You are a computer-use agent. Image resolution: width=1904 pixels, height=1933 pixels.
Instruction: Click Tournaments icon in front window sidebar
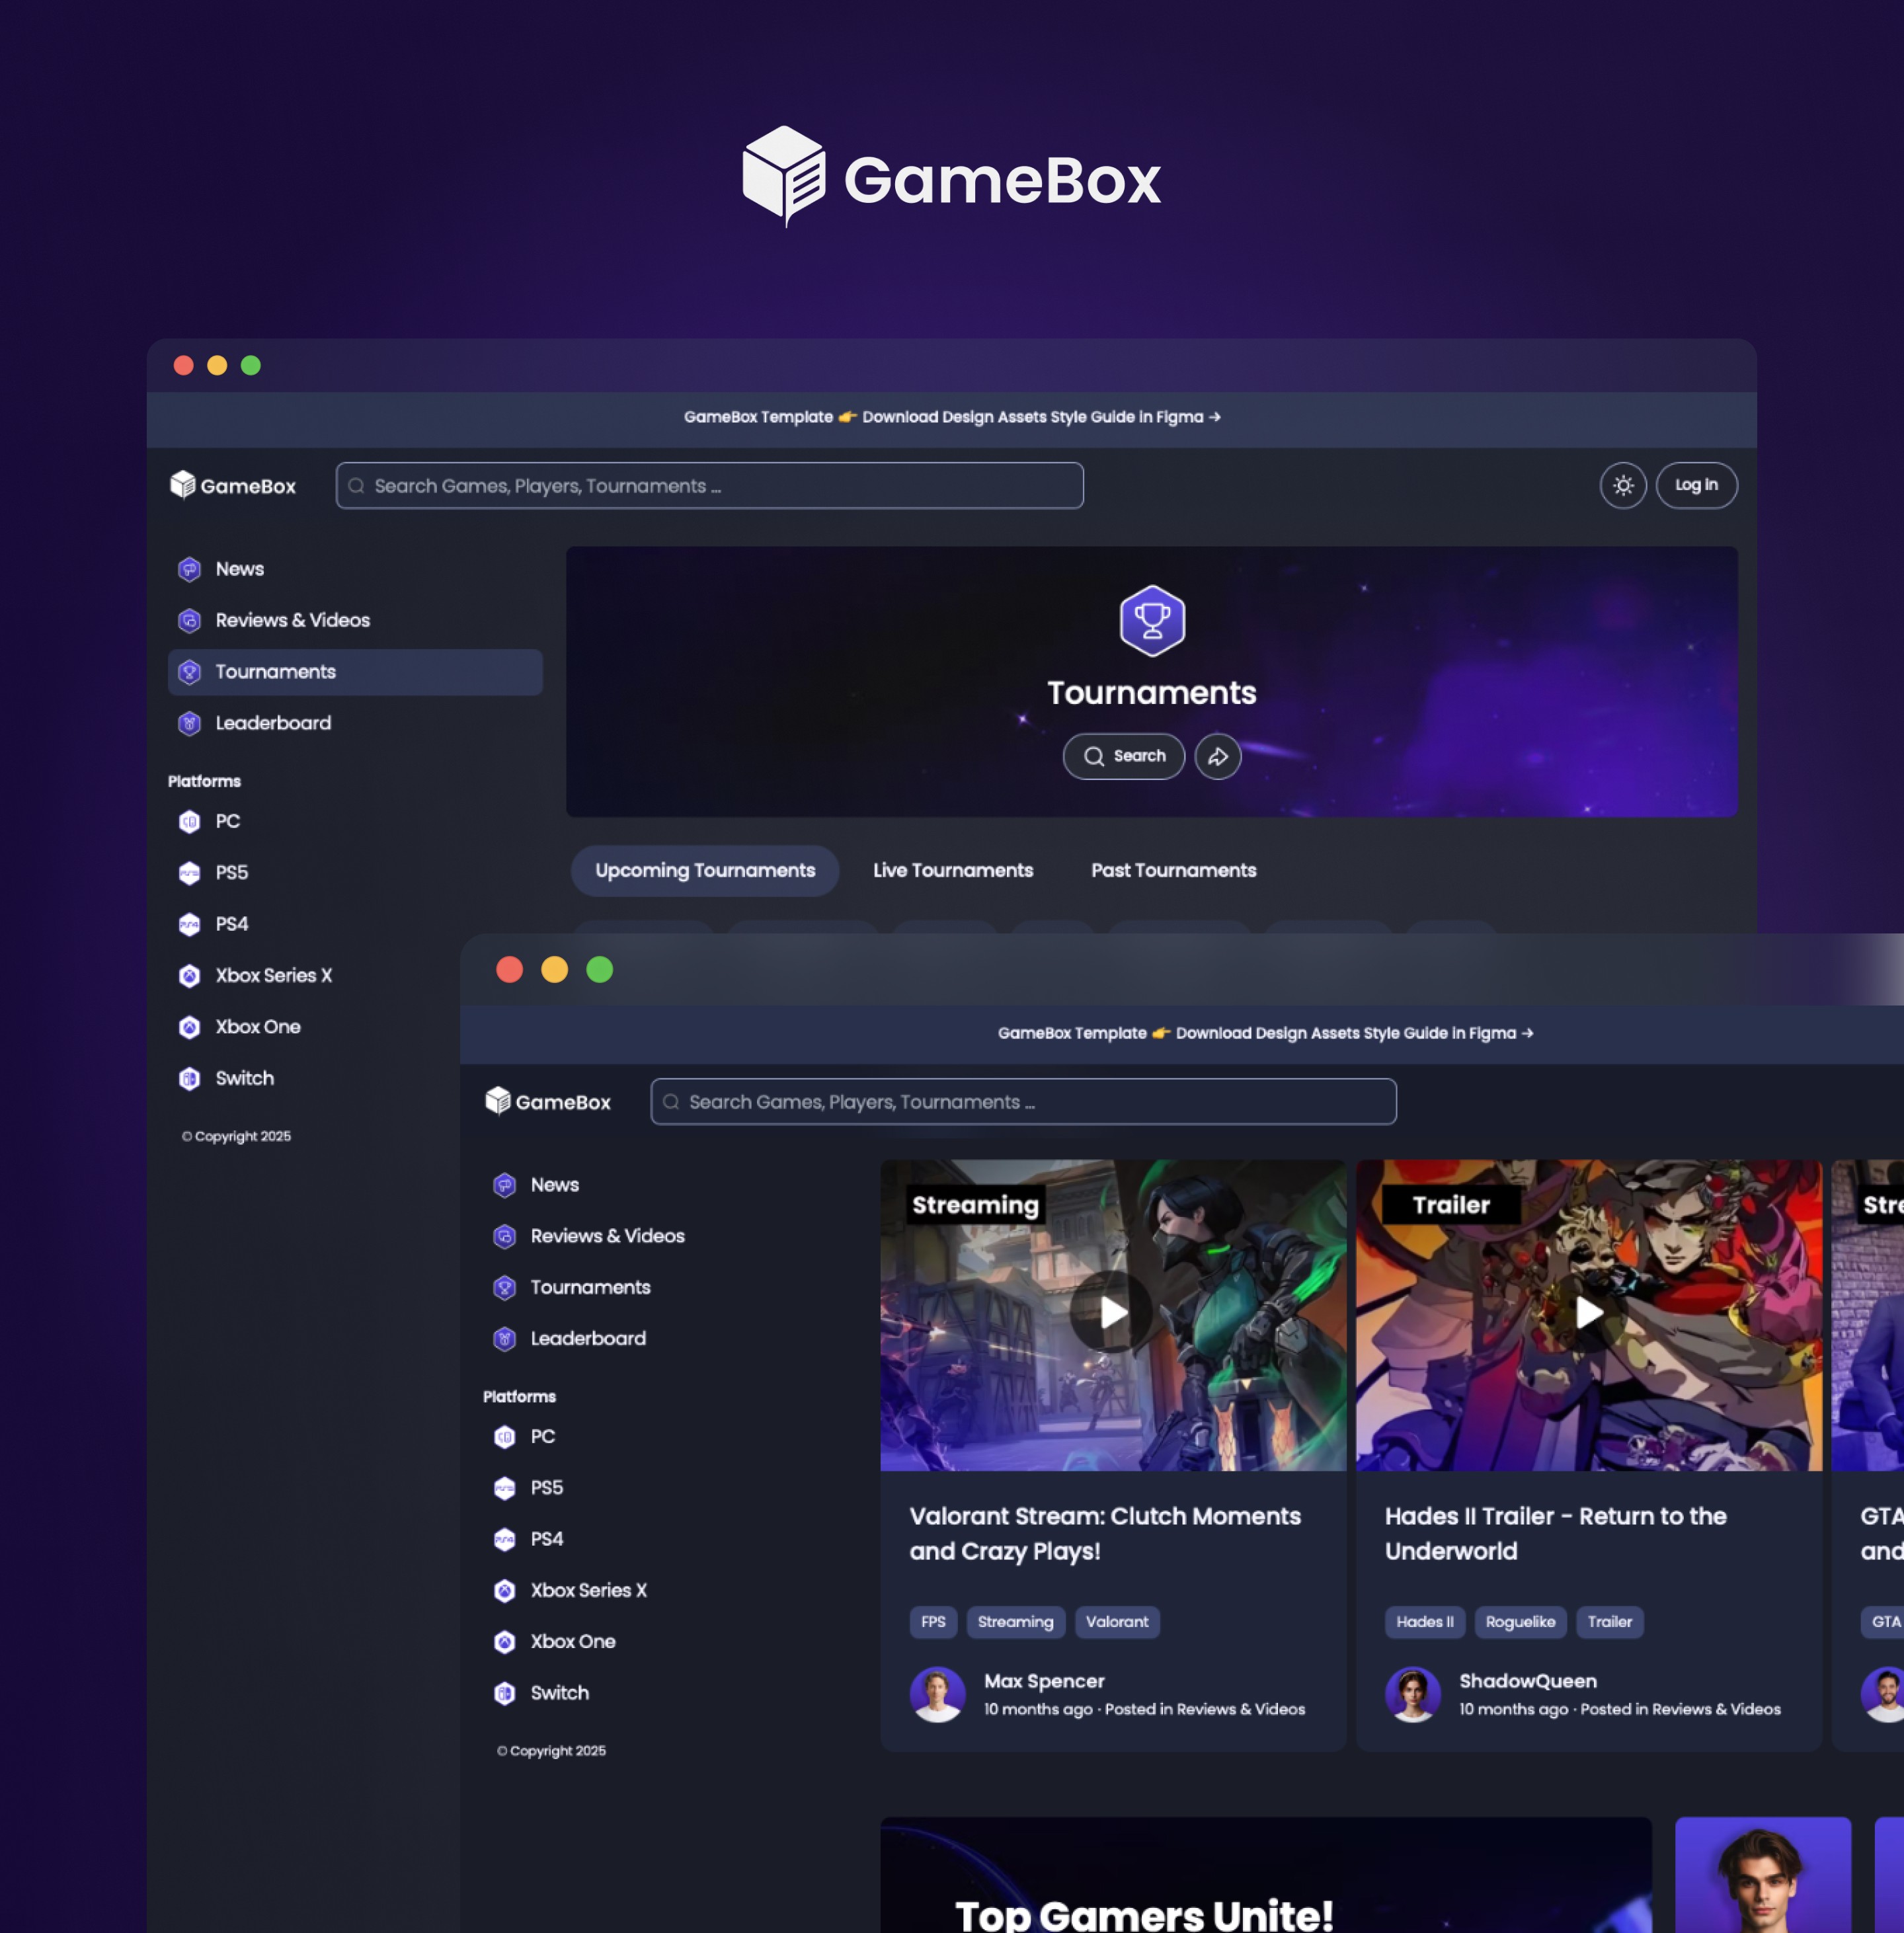pyautogui.click(x=504, y=1287)
